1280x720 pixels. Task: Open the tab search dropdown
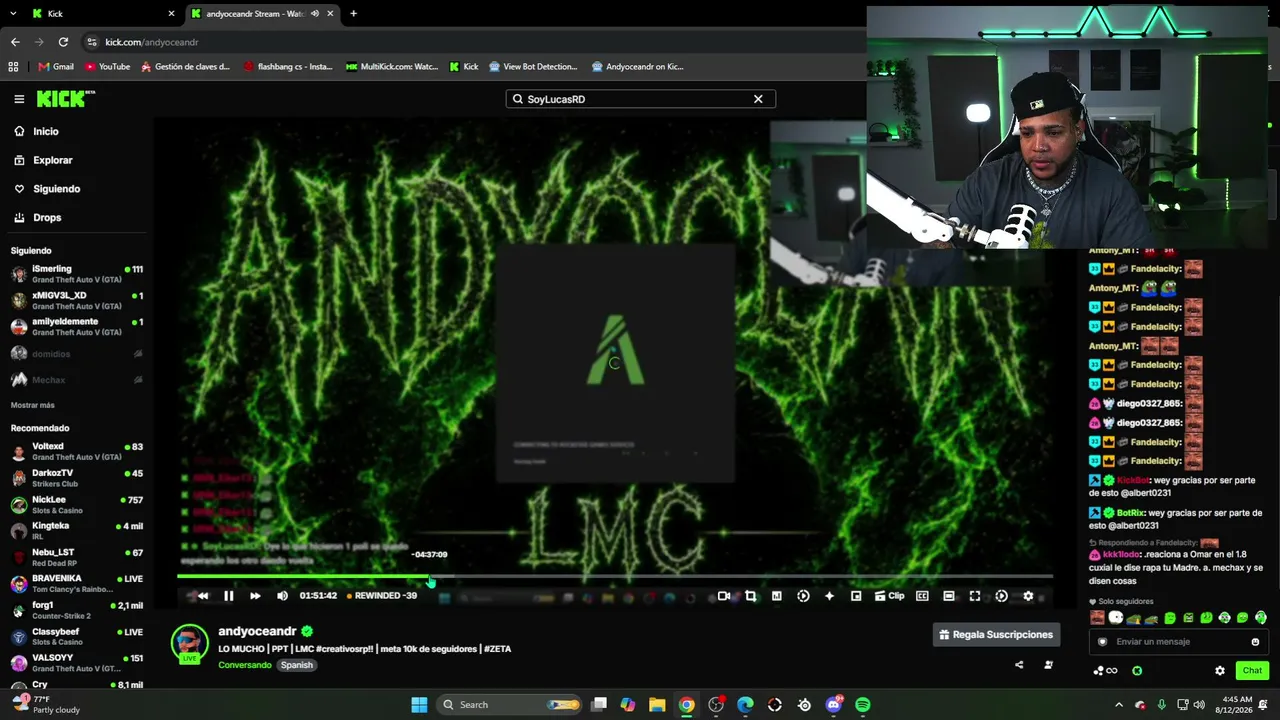[13, 14]
